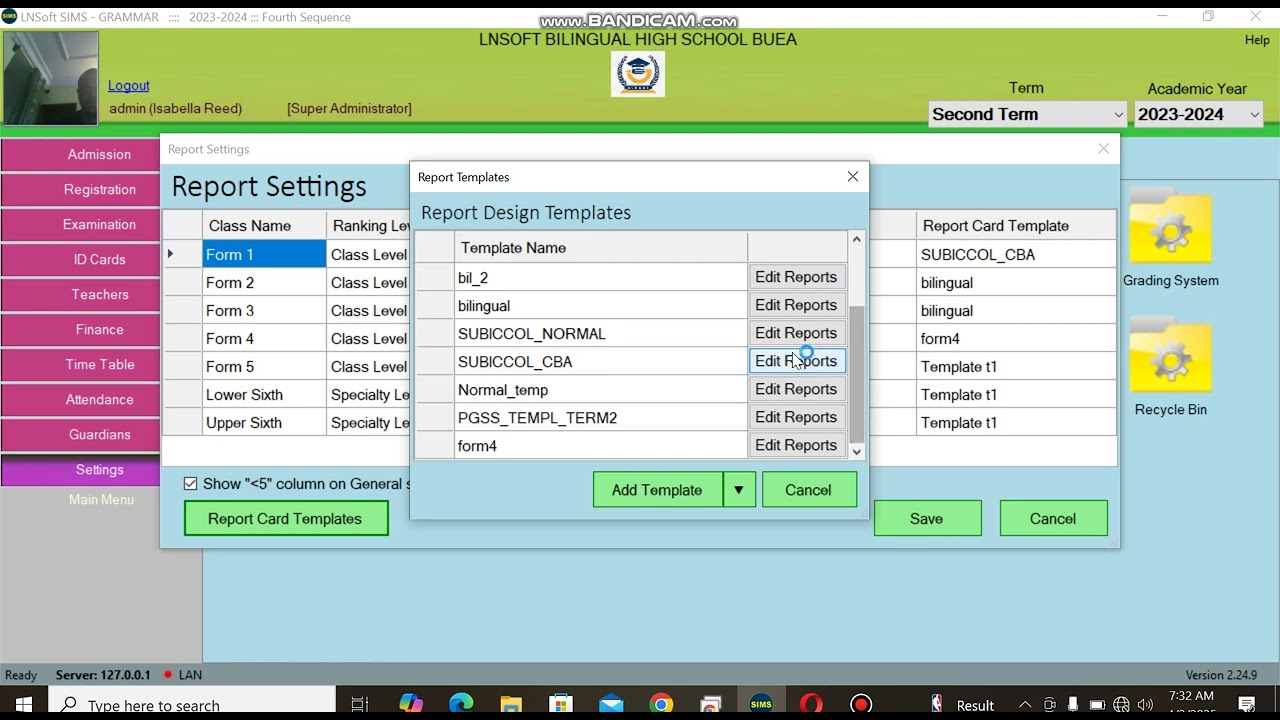Edit Reports for Normal_temp template
This screenshot has width=1280, height=720.
tap(797, 389)
